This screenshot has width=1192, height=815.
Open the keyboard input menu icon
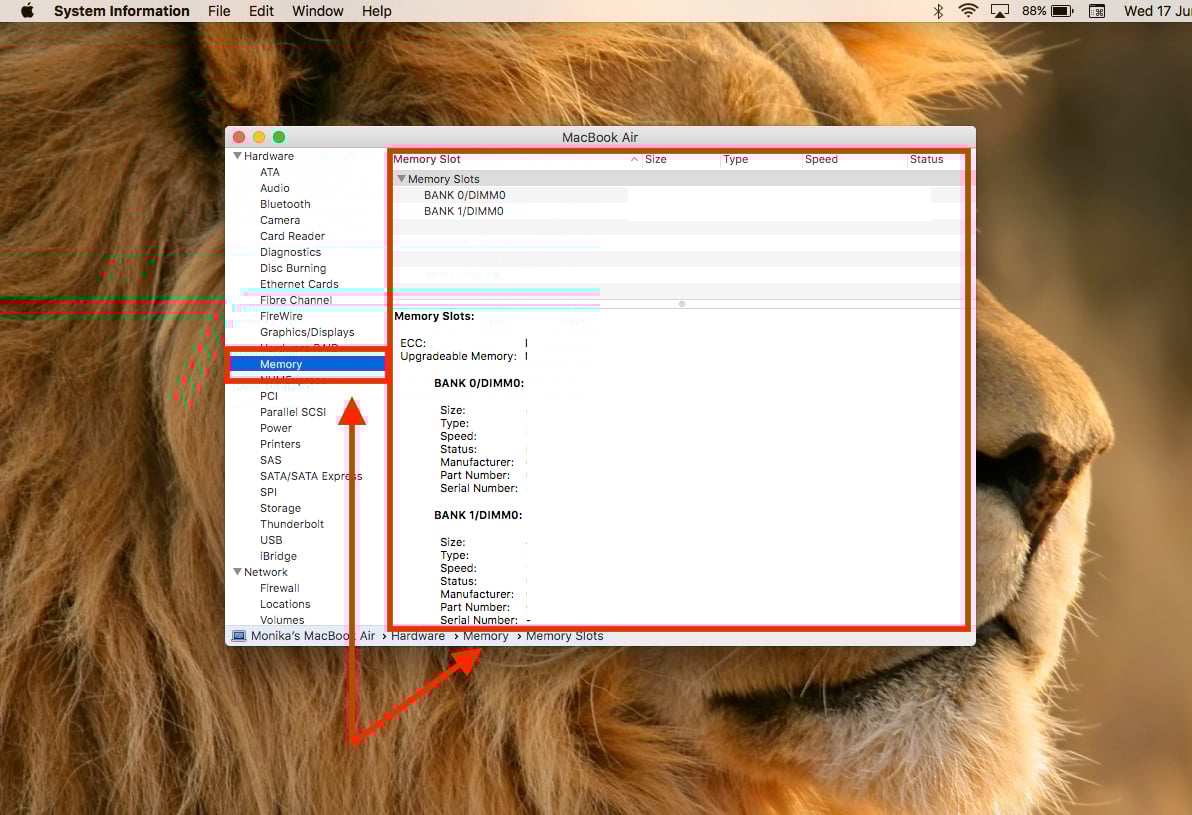pos(1097,11)
